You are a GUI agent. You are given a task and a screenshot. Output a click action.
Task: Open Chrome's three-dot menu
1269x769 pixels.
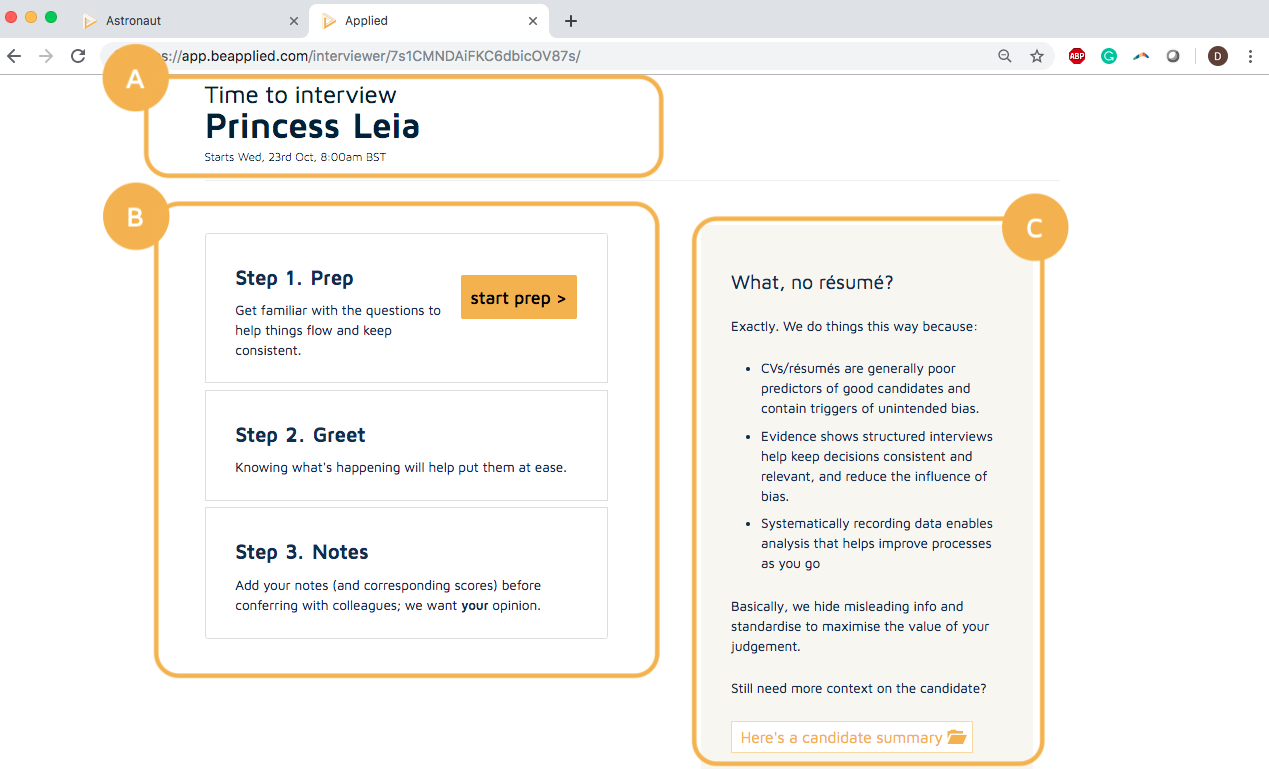tap(1250, 56)
